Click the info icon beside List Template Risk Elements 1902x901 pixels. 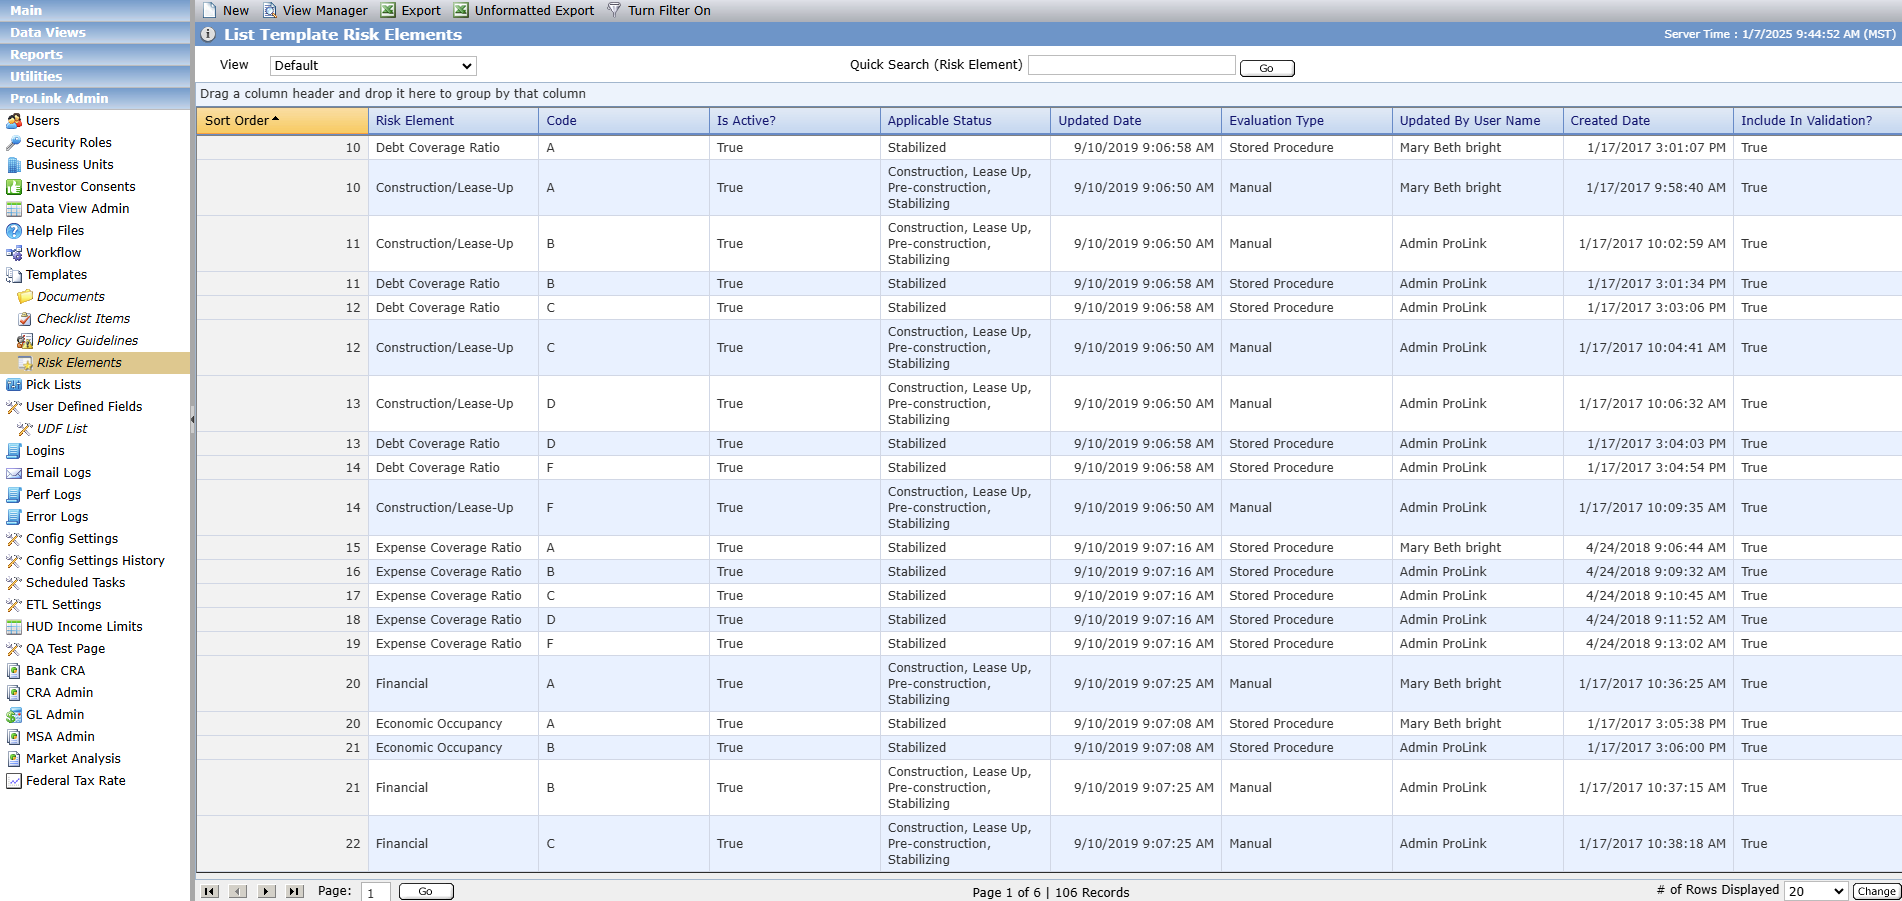coord(208,34)
